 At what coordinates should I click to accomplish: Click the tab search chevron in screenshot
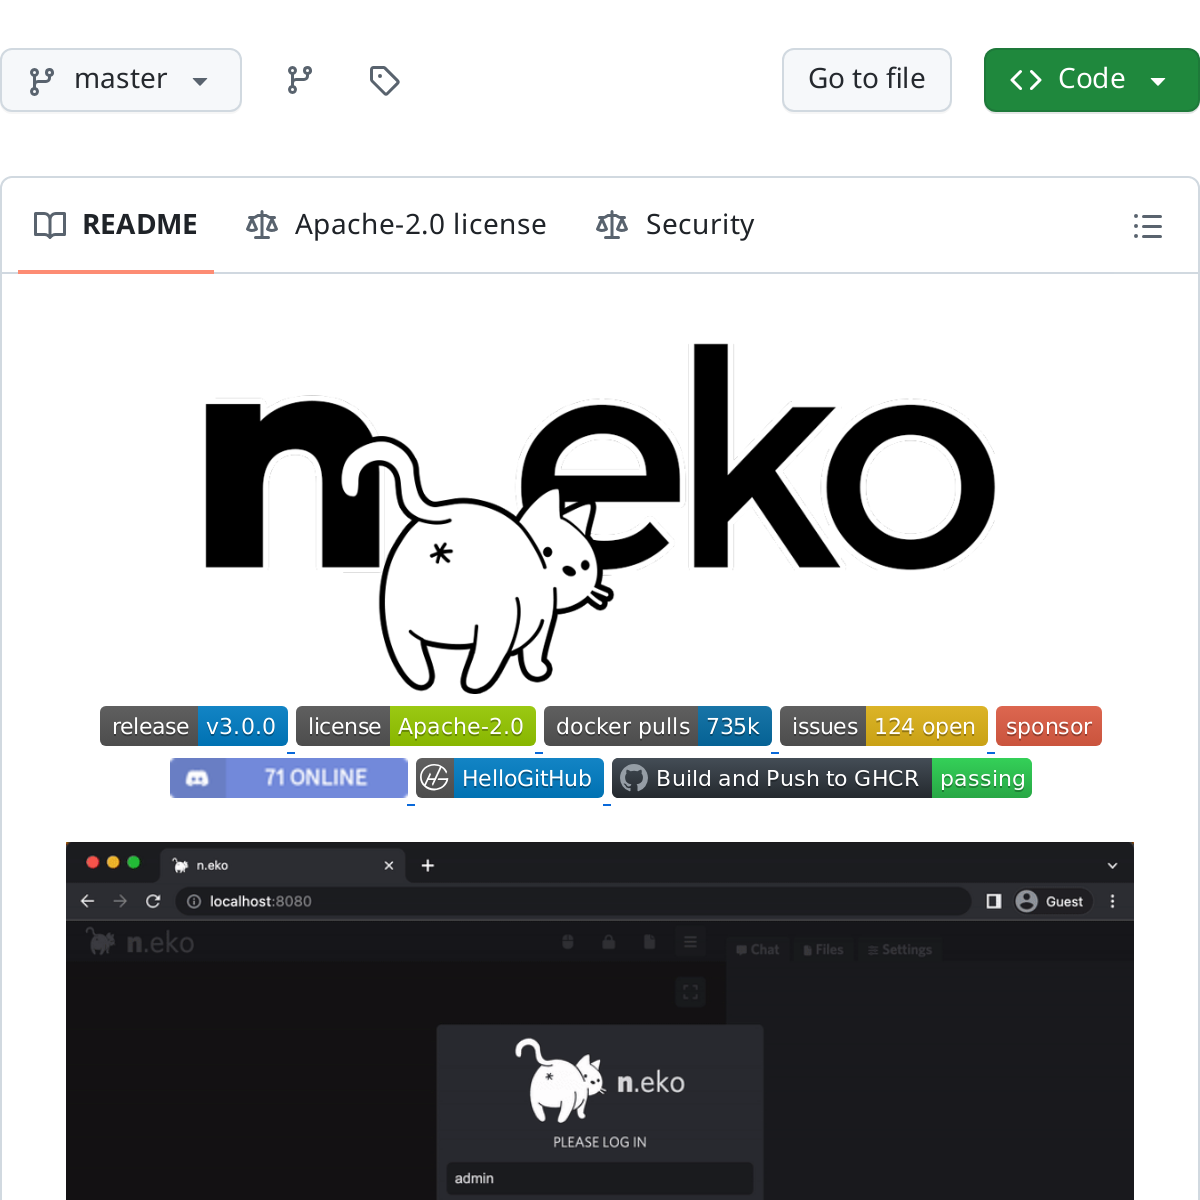1113,865
